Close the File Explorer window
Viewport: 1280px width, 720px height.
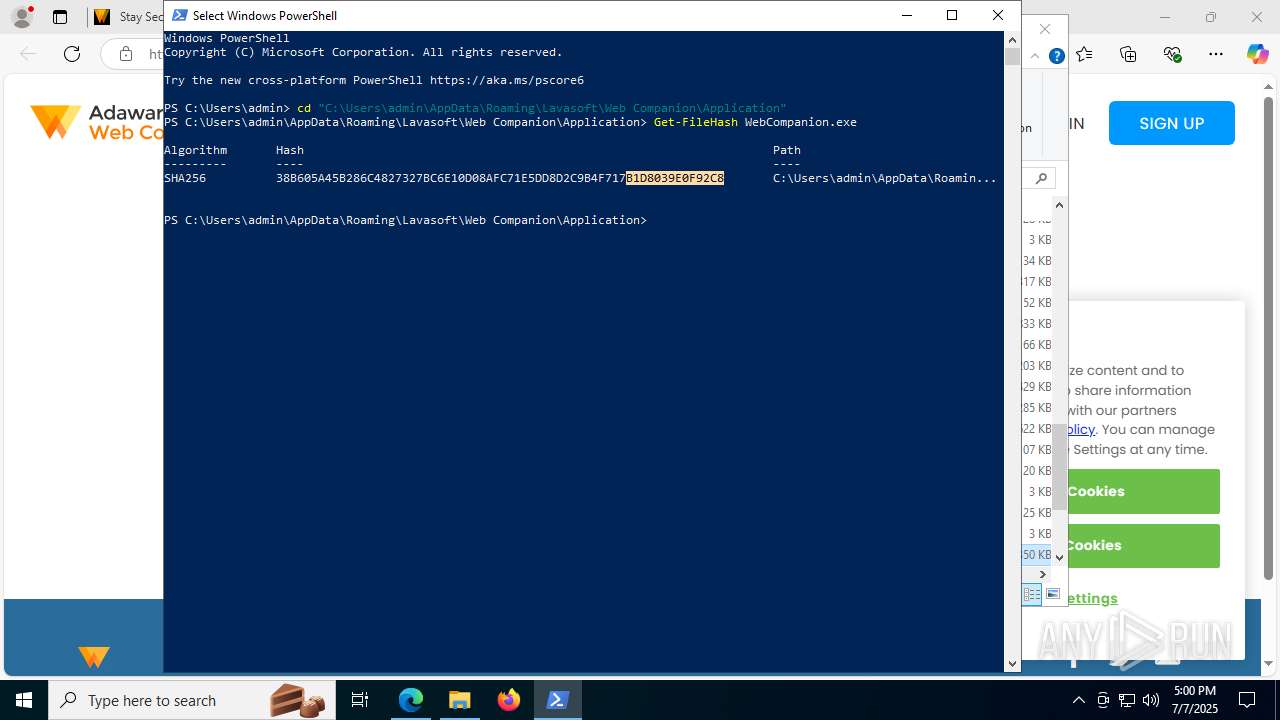coord(1045,29)
